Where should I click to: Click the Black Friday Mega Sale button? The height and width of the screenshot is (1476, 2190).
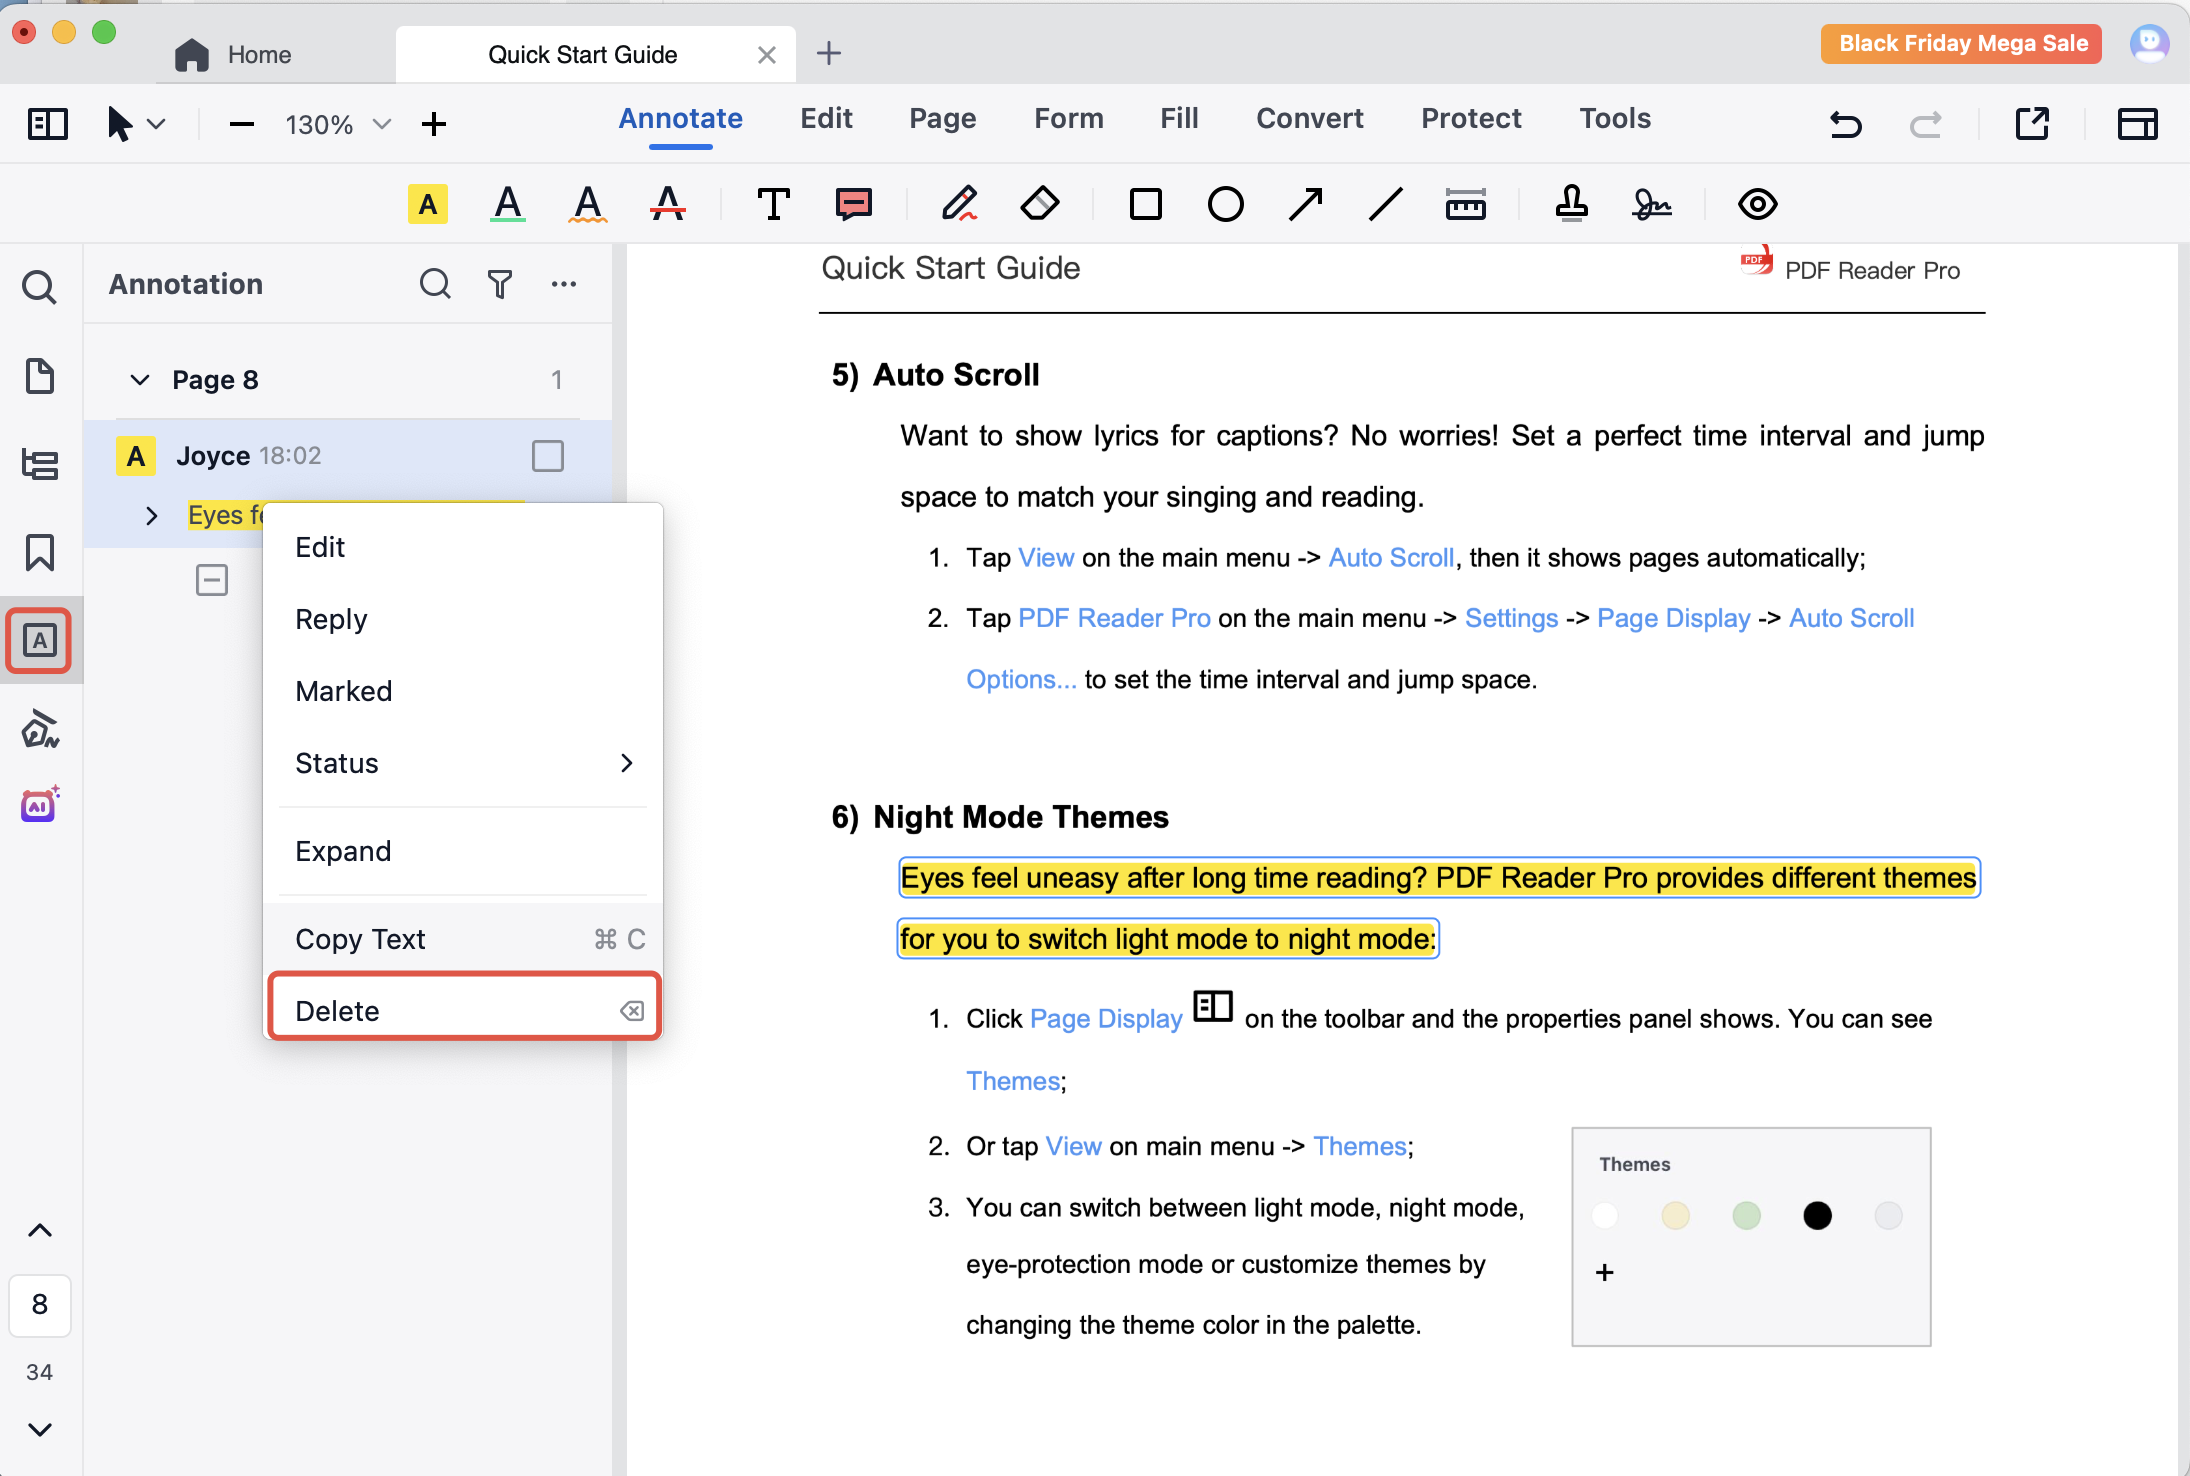[x=1961, y=43]
